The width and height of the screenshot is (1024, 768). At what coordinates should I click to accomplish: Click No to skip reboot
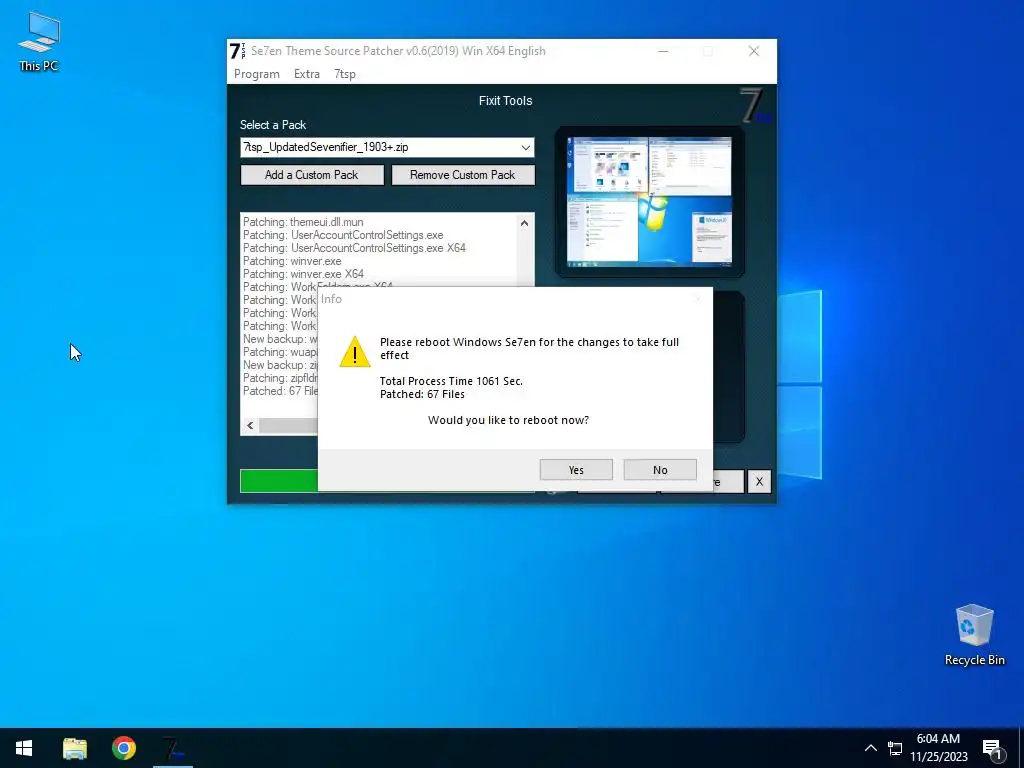point(660,470)
